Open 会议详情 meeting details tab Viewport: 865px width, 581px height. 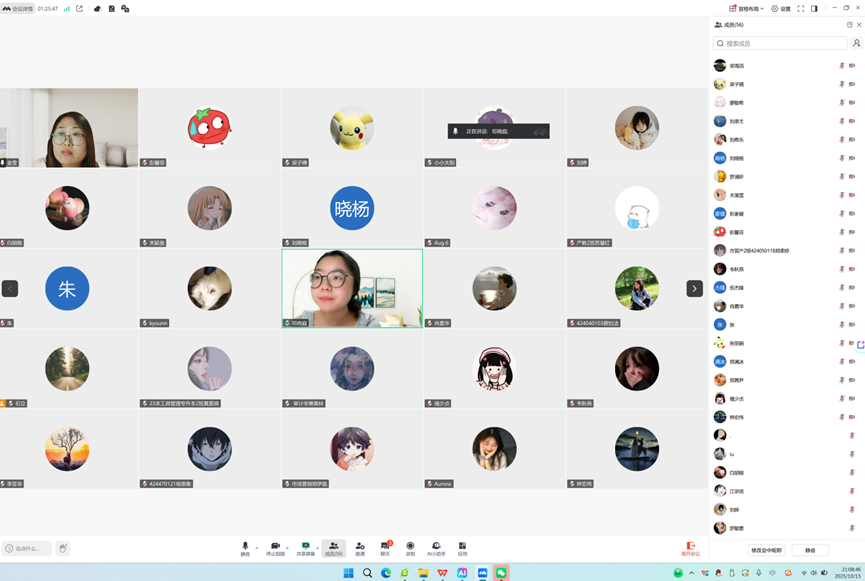point(18,8)
